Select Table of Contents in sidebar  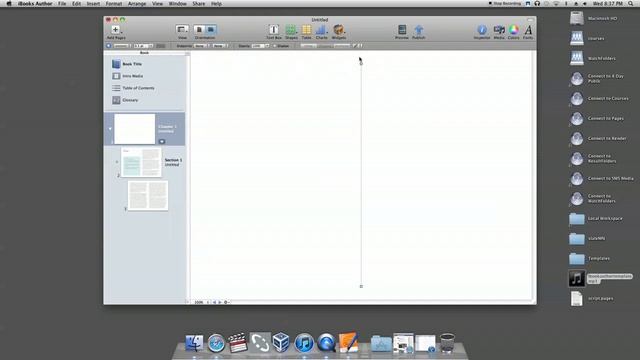coord(133,88)
